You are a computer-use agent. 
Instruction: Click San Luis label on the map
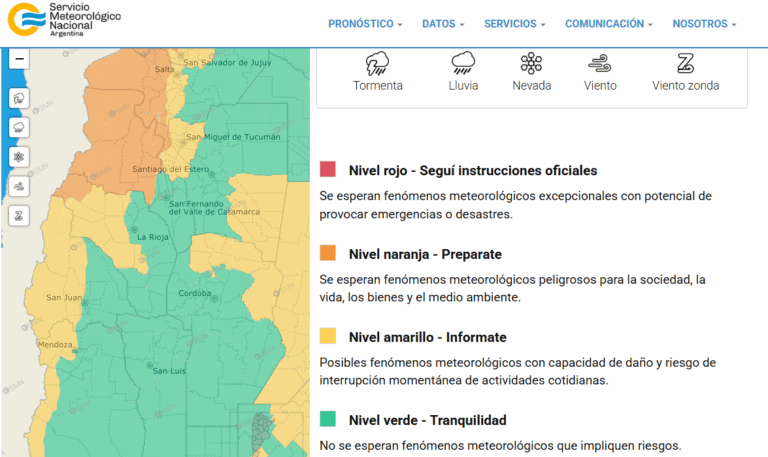click(x=169, y=371)
